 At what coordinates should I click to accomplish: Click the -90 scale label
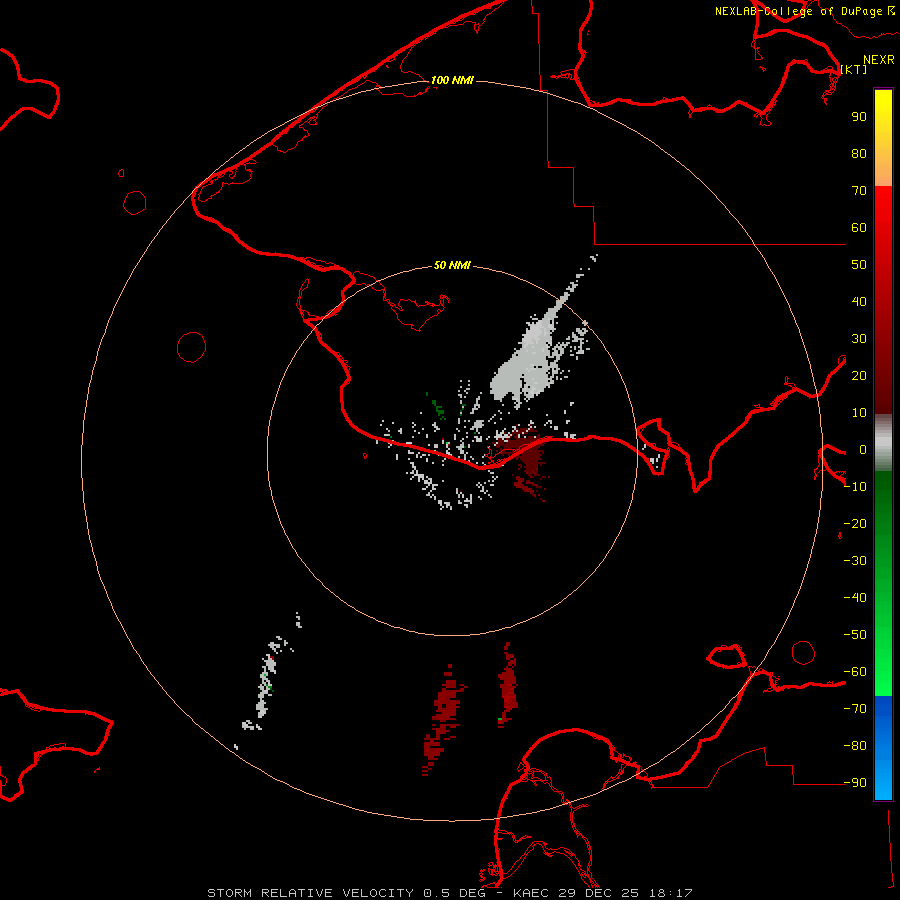(x=855, y=783)
